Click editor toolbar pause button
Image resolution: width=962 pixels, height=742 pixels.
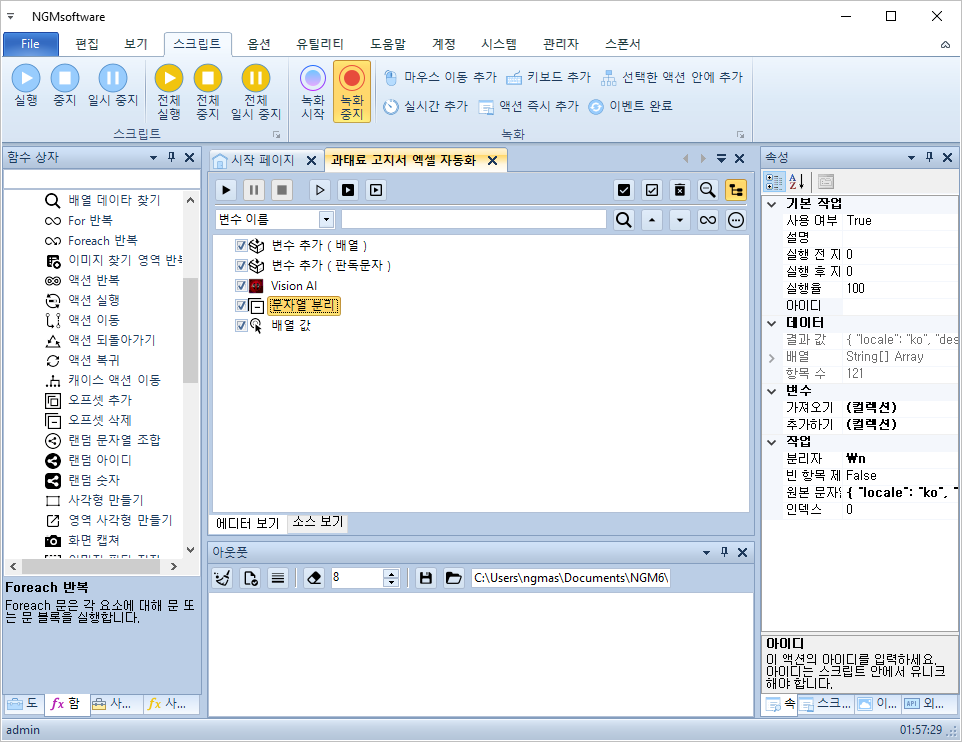click(x=254, y=190)
